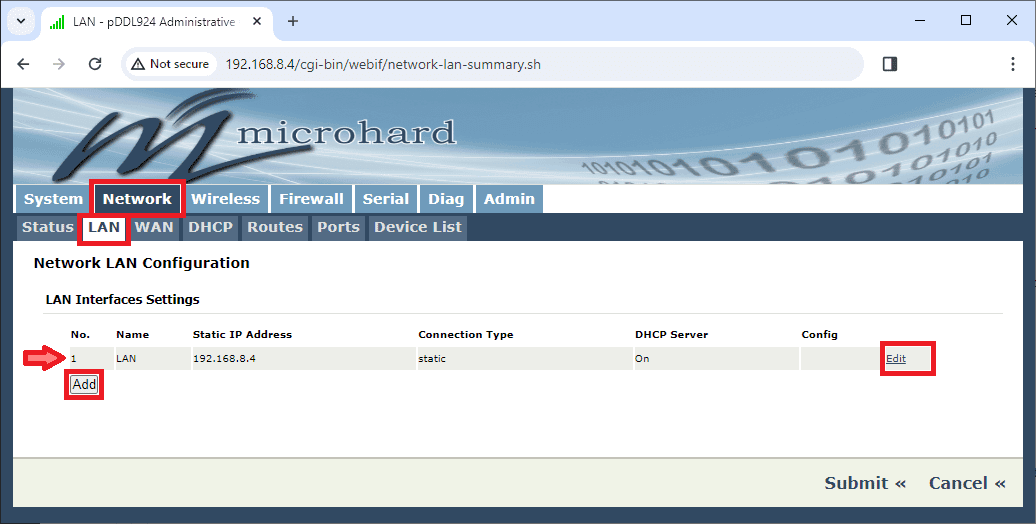Open the System main tab
This screenshot has width=1036, height=524.
click(x=53, y=199)
